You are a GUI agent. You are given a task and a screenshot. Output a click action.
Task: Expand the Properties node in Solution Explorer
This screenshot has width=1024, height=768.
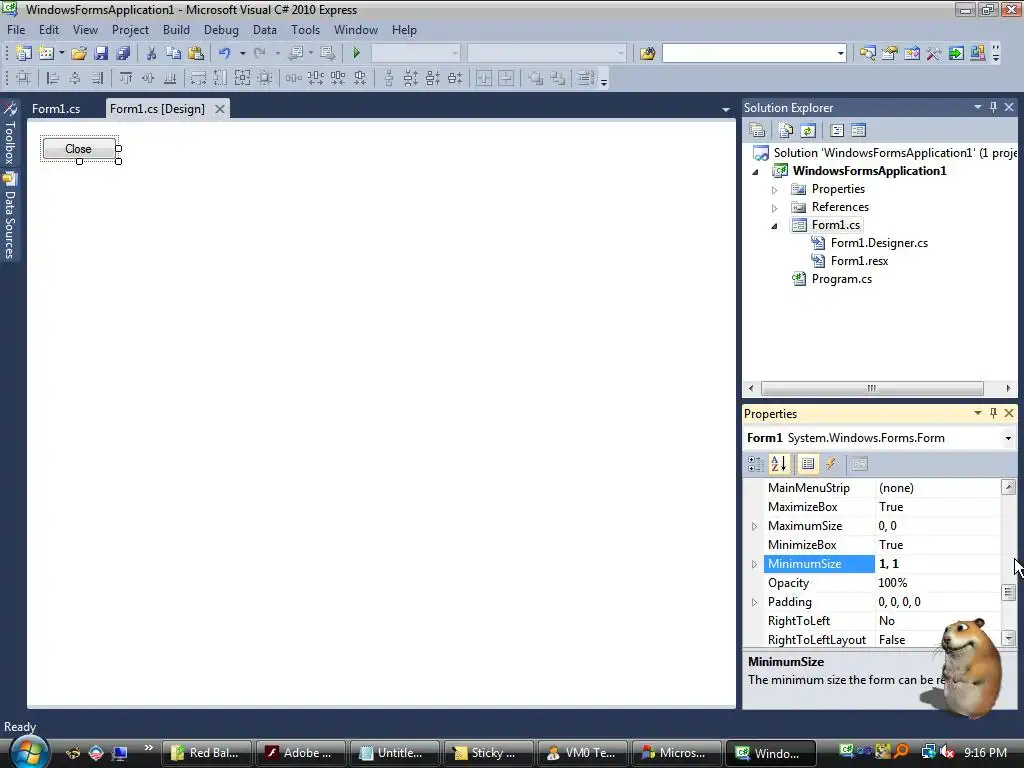(775, 190)
